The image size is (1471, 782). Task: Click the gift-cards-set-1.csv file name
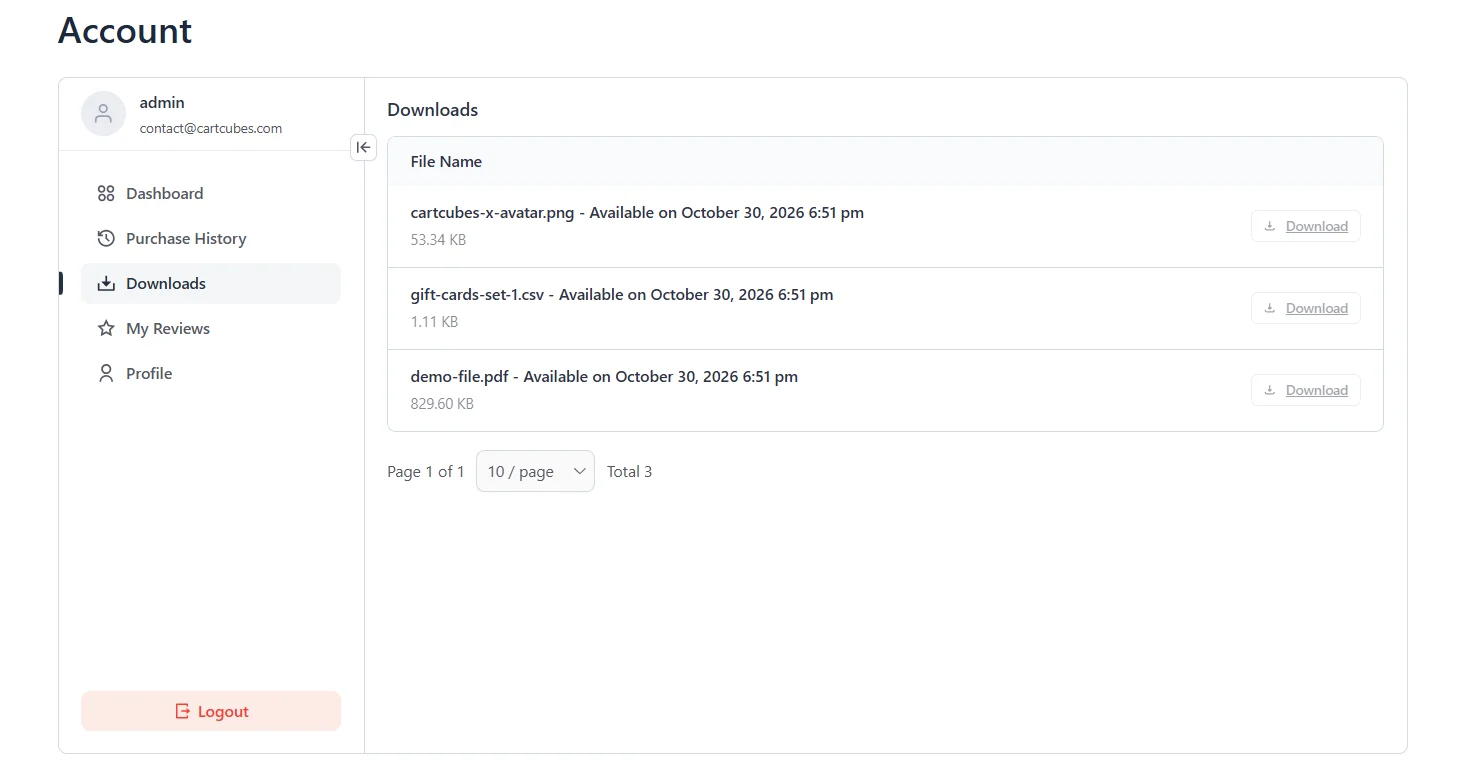pos(478,295)
